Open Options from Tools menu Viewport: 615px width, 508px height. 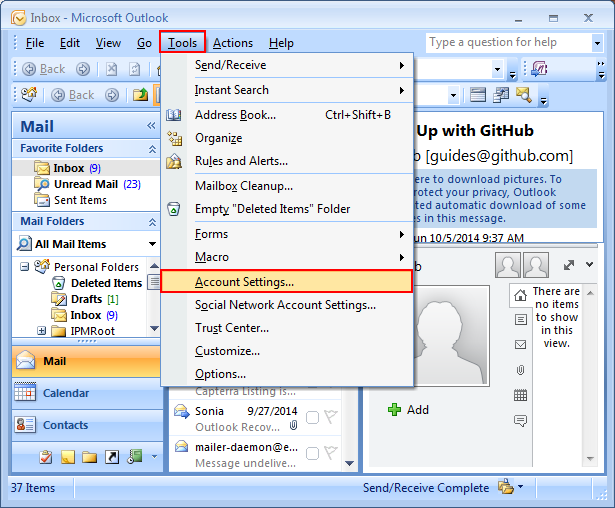287,374
